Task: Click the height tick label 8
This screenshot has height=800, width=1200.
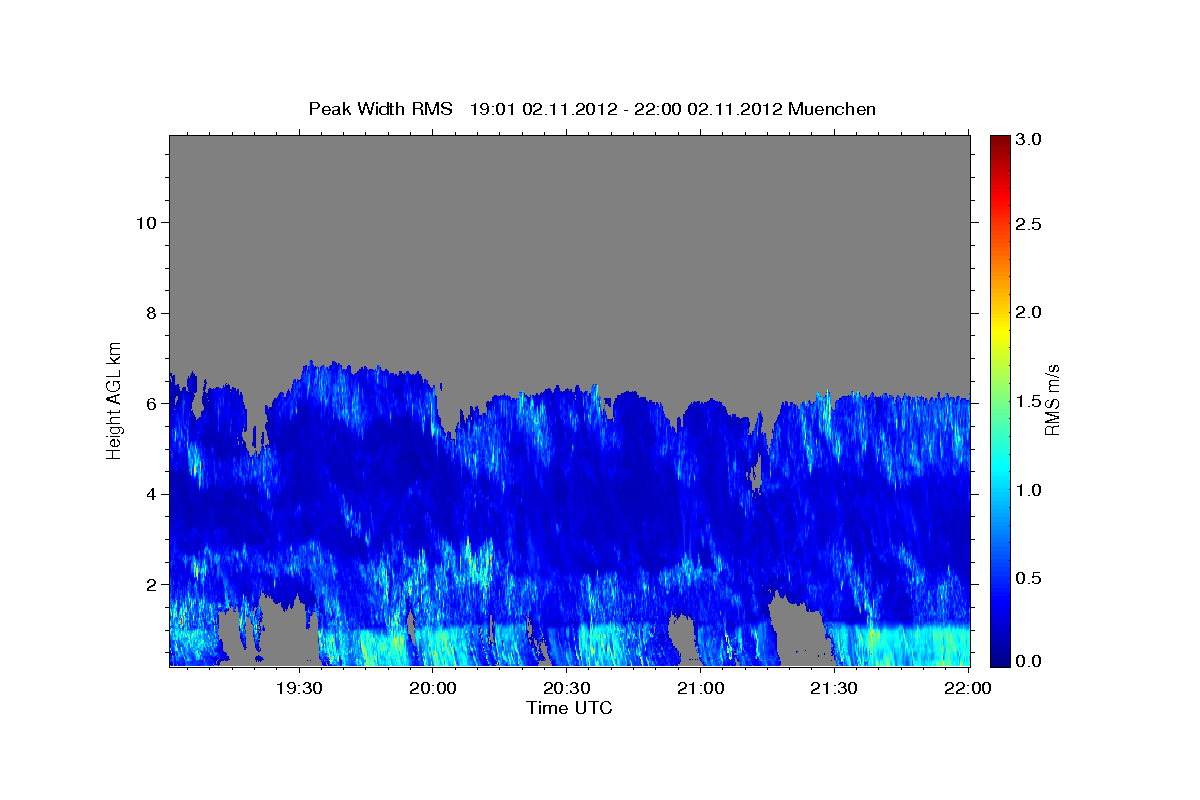Action: (x=151, y=313)
